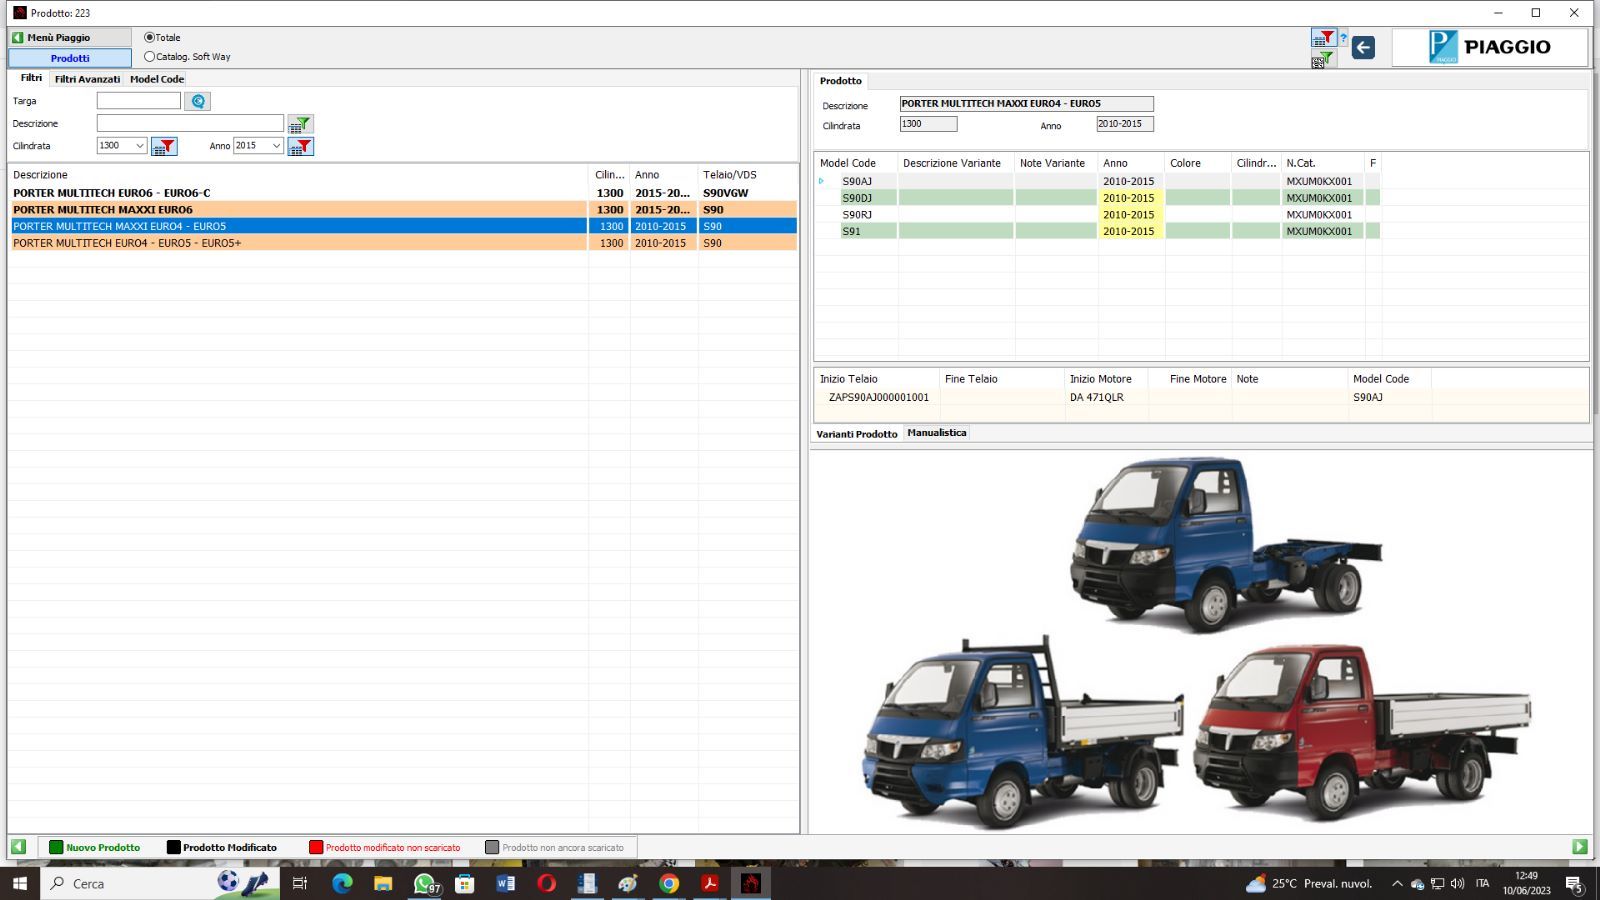This screenshot has height=900, width=1600.
Task: Click the Menù Piaggio button
Action: point(69,37)
